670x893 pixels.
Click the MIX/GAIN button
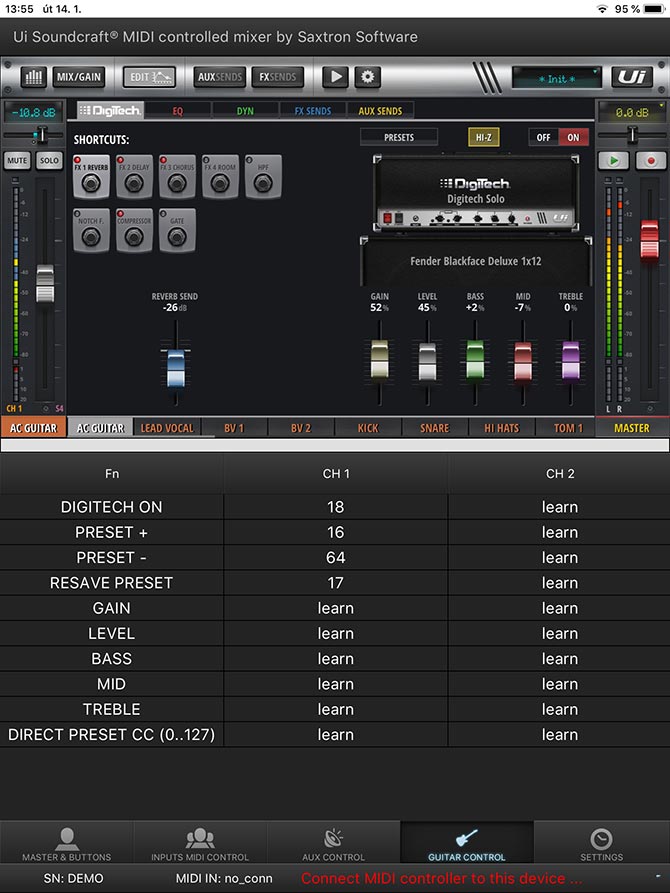(x=79, y=77)
